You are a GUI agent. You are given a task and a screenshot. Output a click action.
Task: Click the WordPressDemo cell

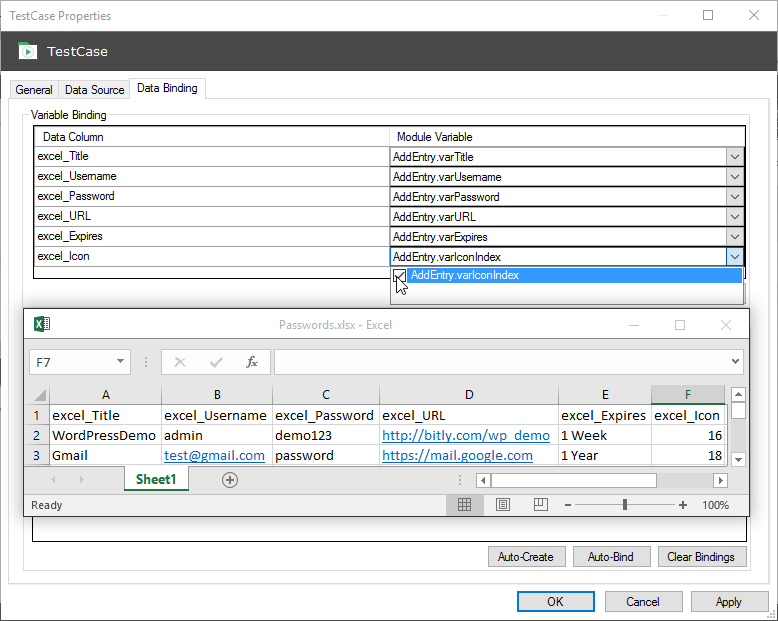[x=105, y=435]
